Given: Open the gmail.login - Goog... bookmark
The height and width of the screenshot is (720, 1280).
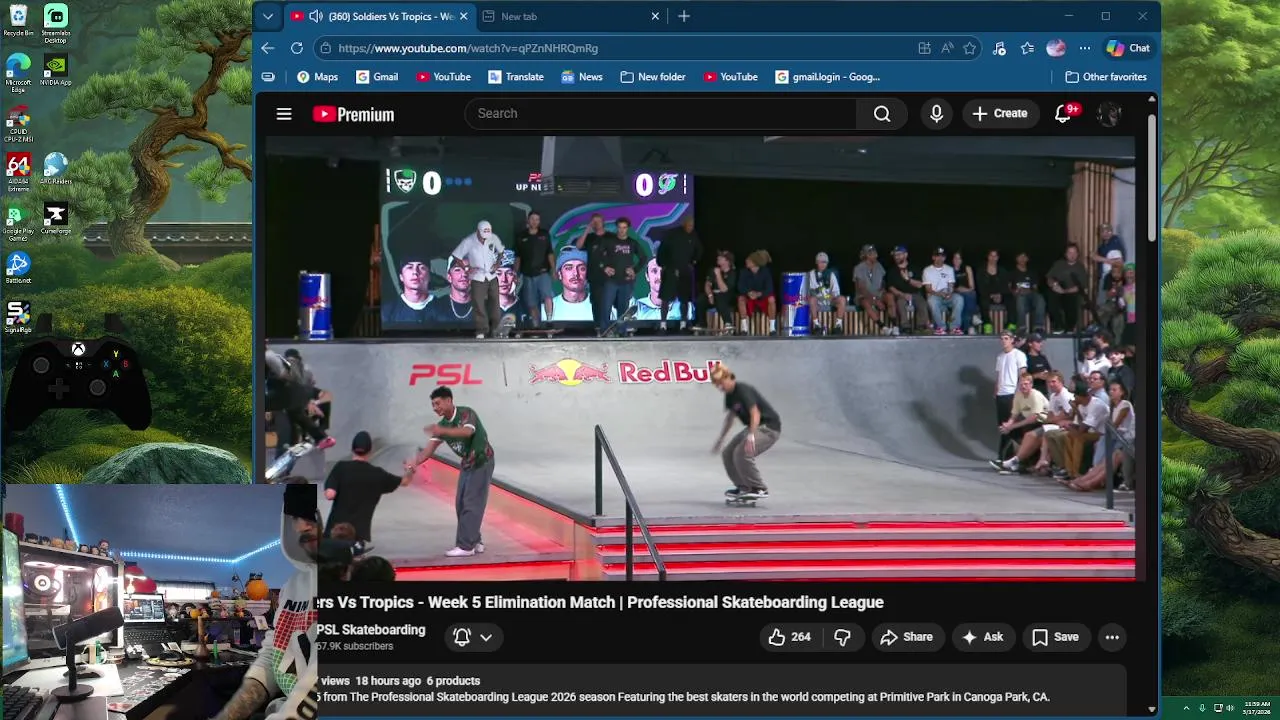Looking at the screenshot, I should [828, 77].
